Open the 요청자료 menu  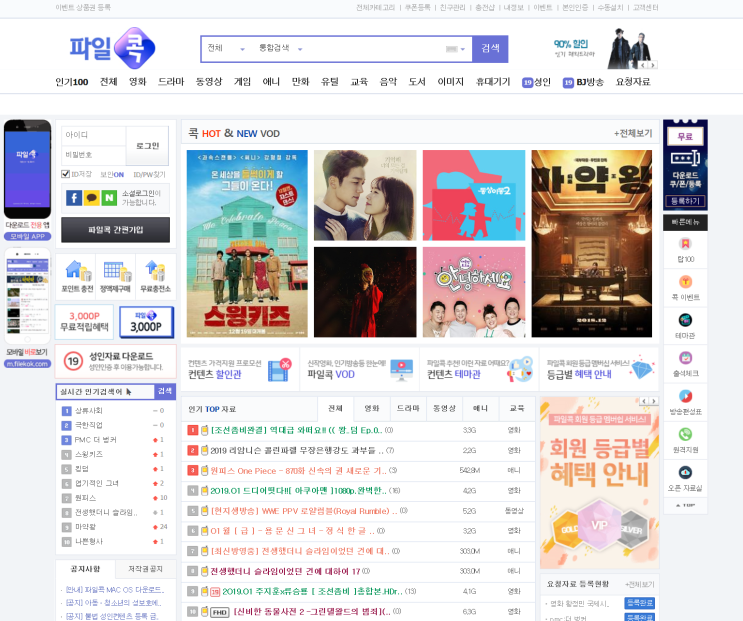click(633, 82)
